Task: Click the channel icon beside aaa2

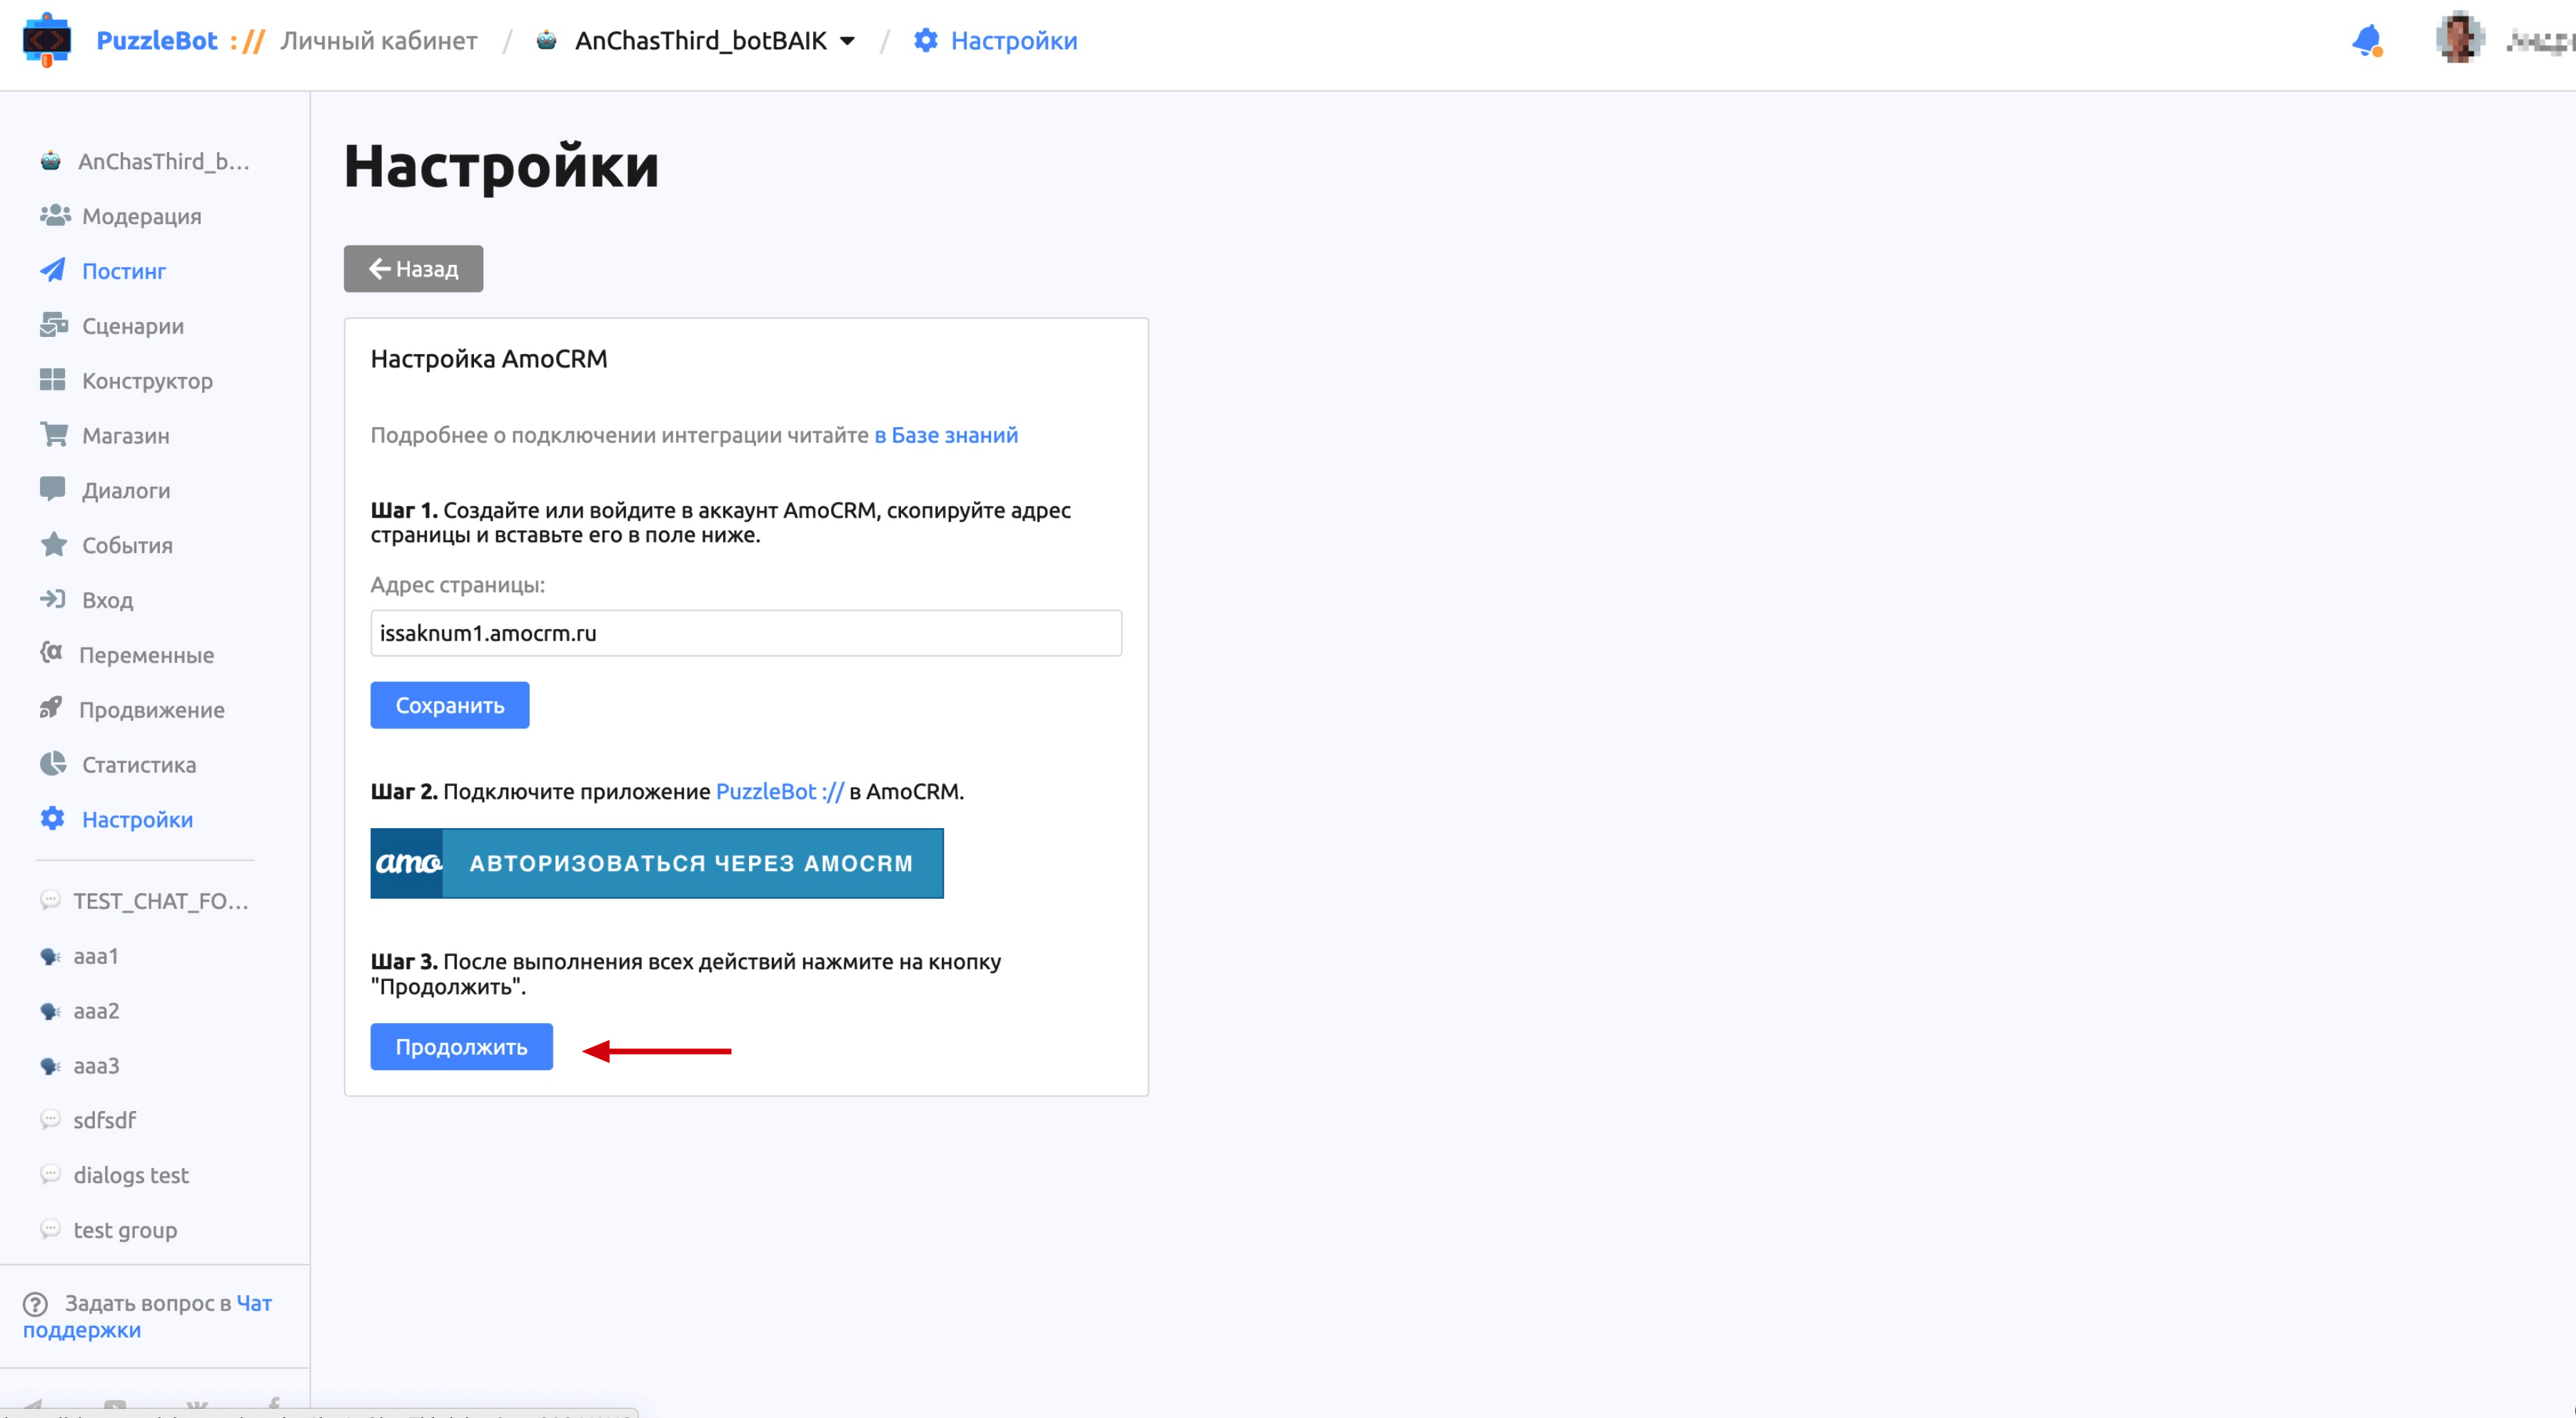Action: click(50, 1011)
